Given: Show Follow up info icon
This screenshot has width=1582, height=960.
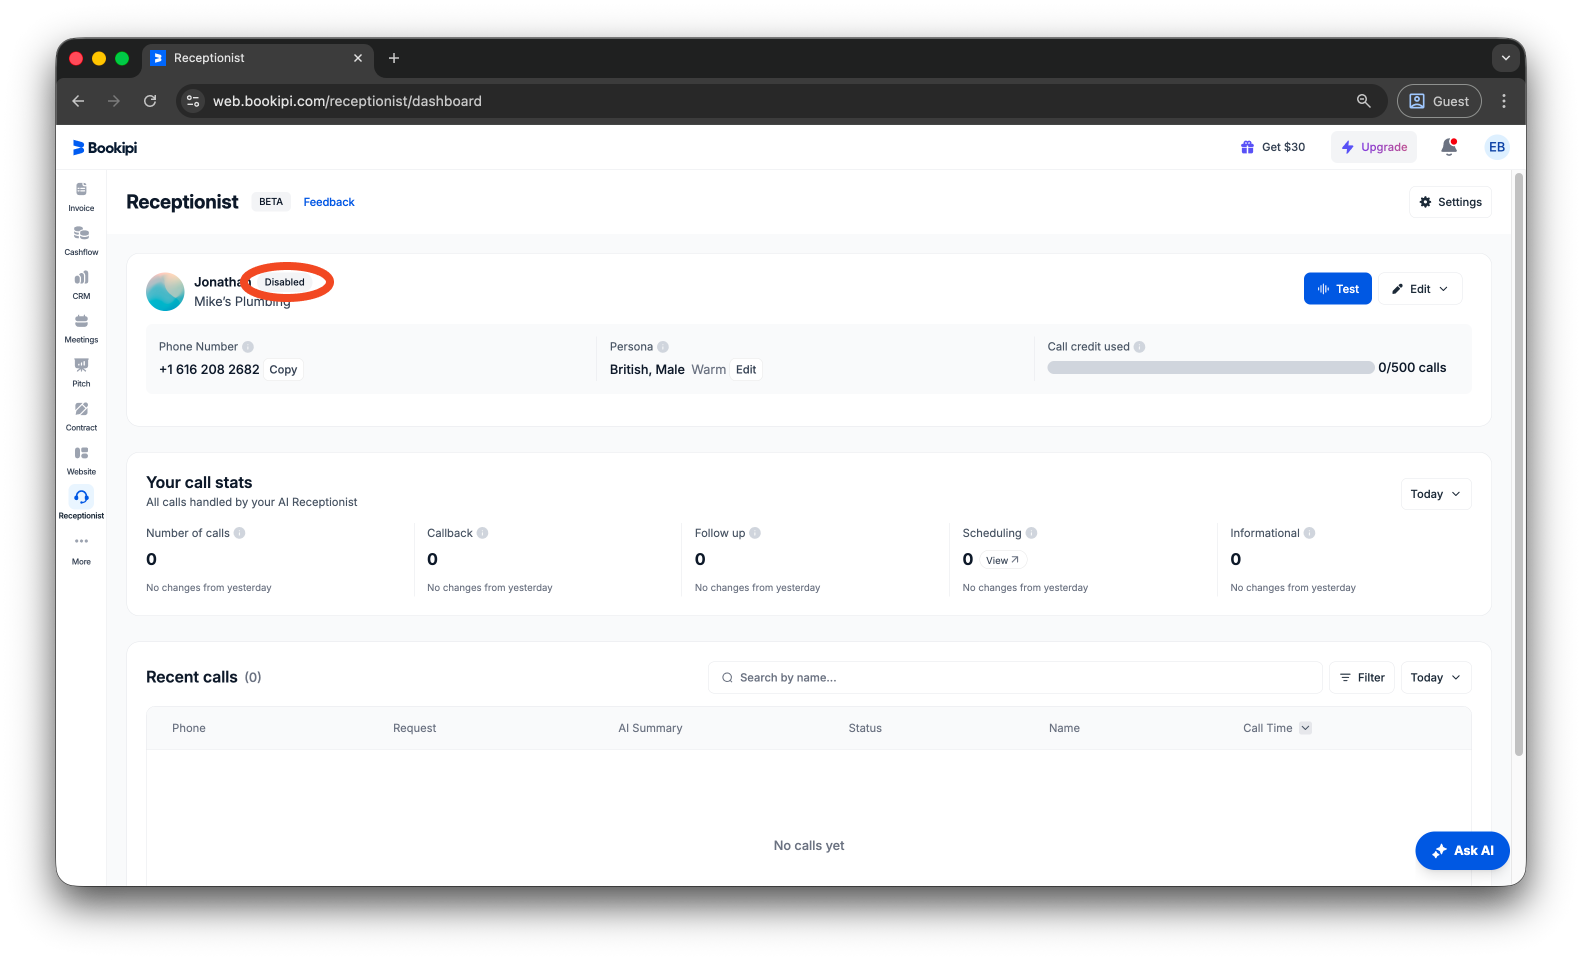Looking at the screenshot, I should pyautogui.click(x=755, y=533).
